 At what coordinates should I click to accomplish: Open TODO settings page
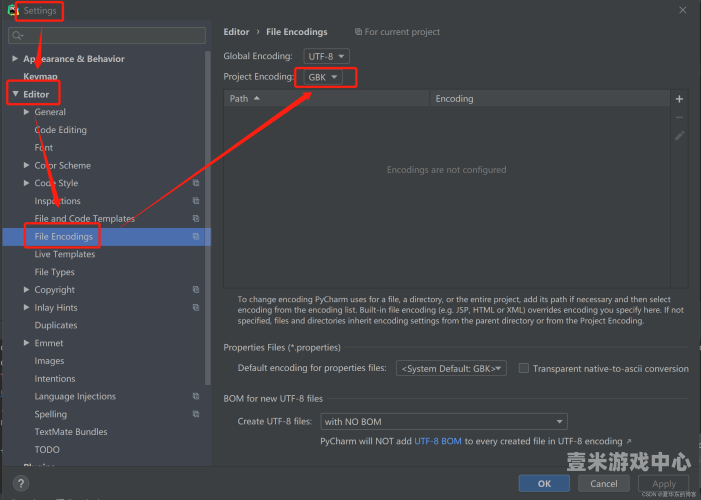(x=47, y=449)
